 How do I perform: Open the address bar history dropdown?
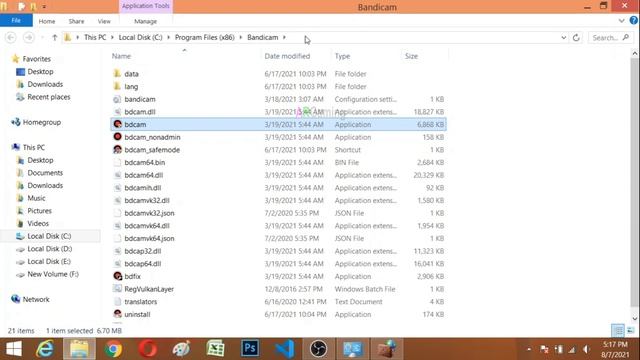pyautogui.click(x=563, y=38)
